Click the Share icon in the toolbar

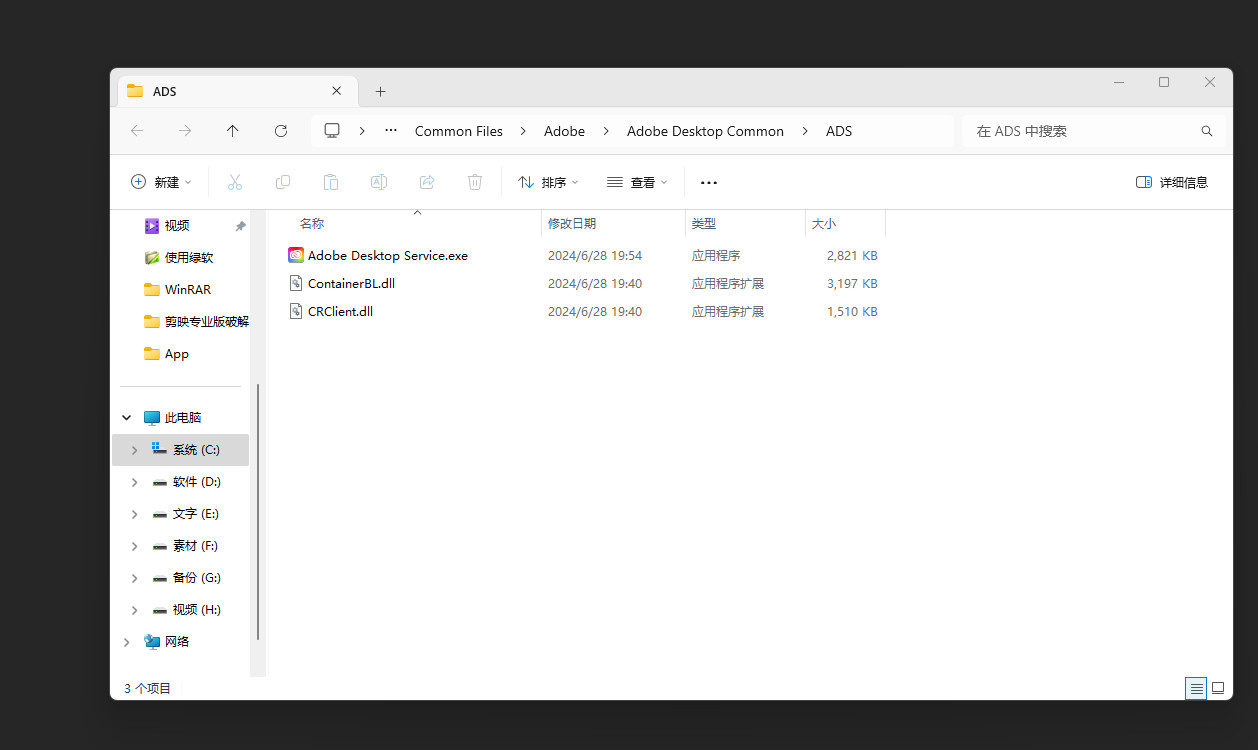(427, 182)
